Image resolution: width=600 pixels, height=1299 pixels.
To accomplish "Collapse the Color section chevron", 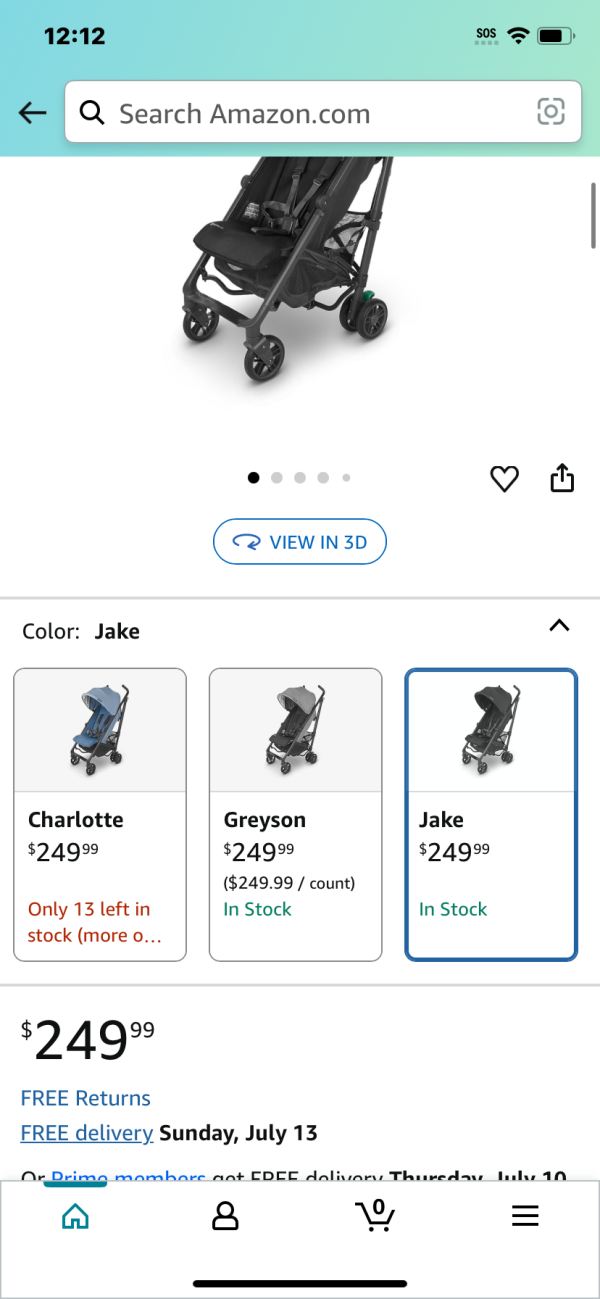I will [x=560, y=626].
